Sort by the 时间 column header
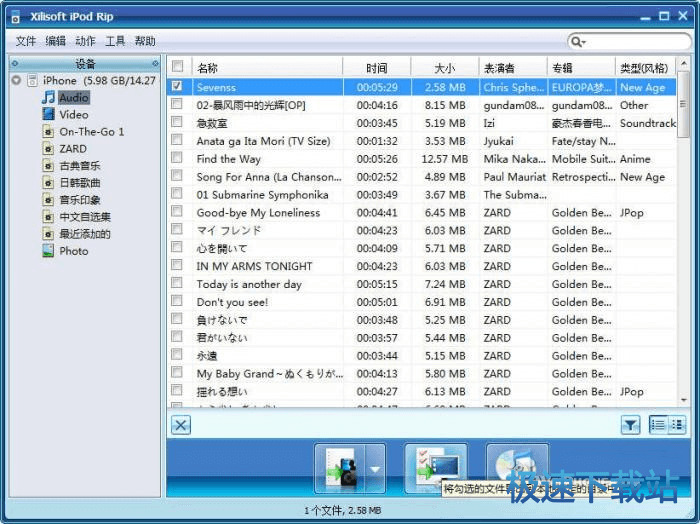The width and height of the screenshot is (700, 524). coord(377,68)
